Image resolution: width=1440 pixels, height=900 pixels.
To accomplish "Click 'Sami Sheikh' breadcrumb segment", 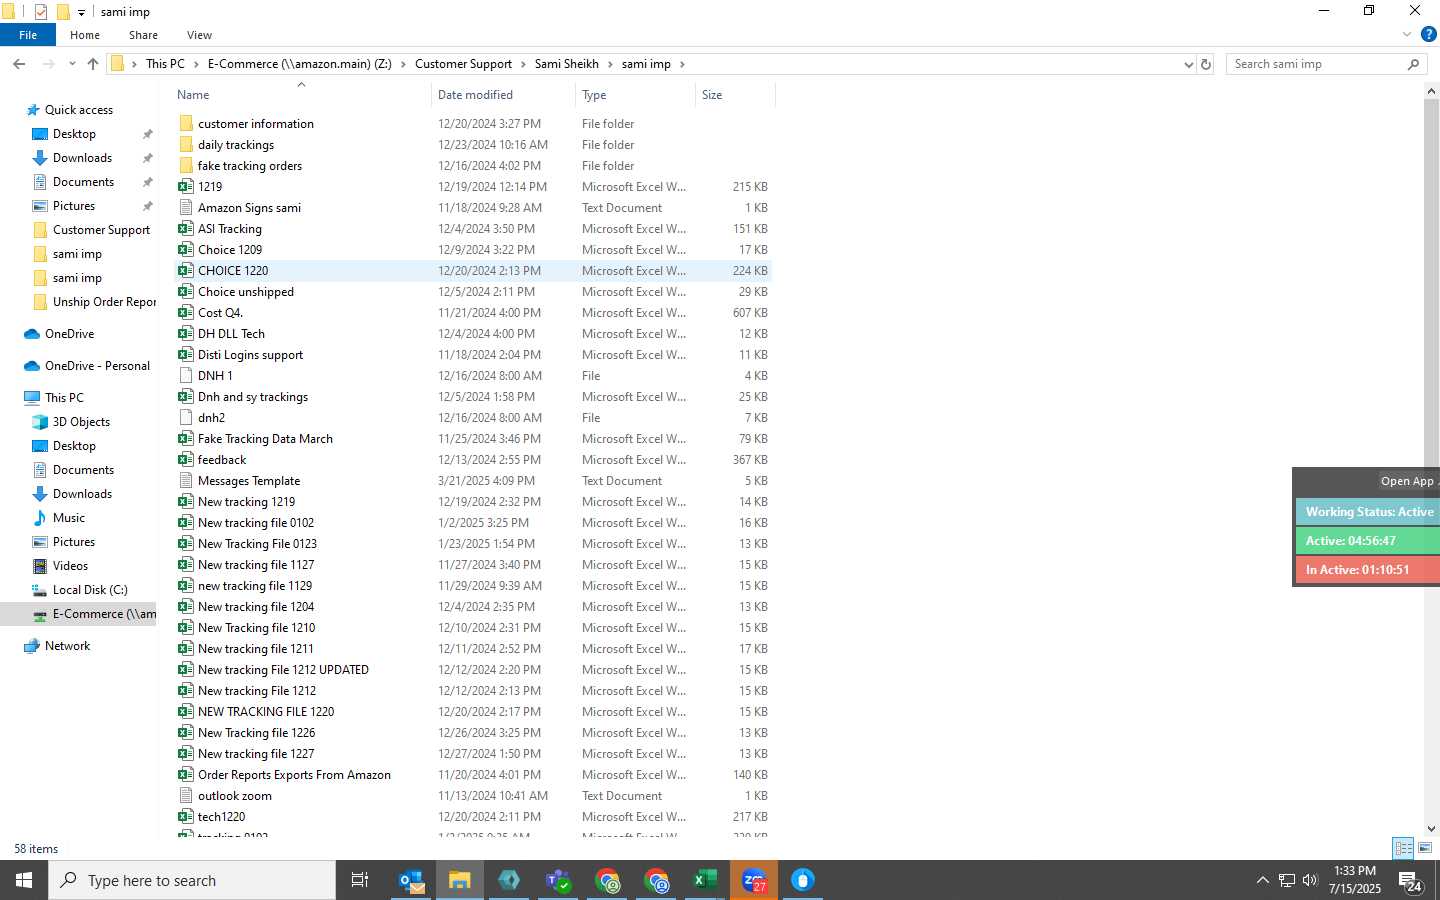I will [566, 64].
